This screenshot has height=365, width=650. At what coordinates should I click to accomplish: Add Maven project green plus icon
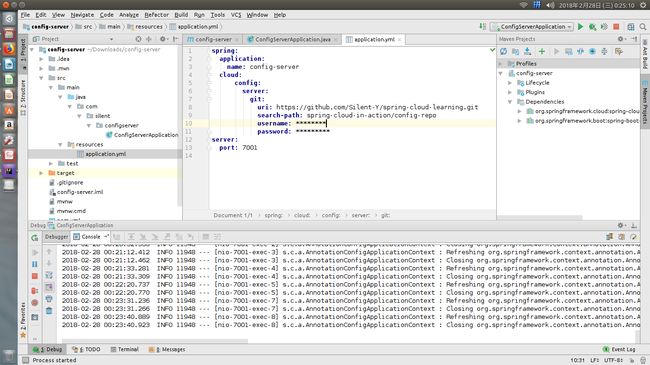coord(542,51)
